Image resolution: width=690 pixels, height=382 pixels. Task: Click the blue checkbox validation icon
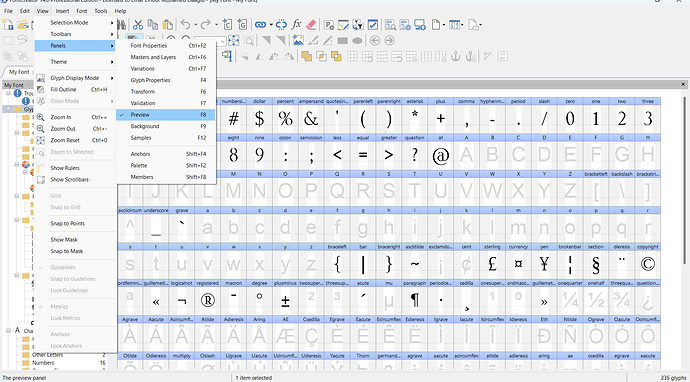[x=373, y=25]
